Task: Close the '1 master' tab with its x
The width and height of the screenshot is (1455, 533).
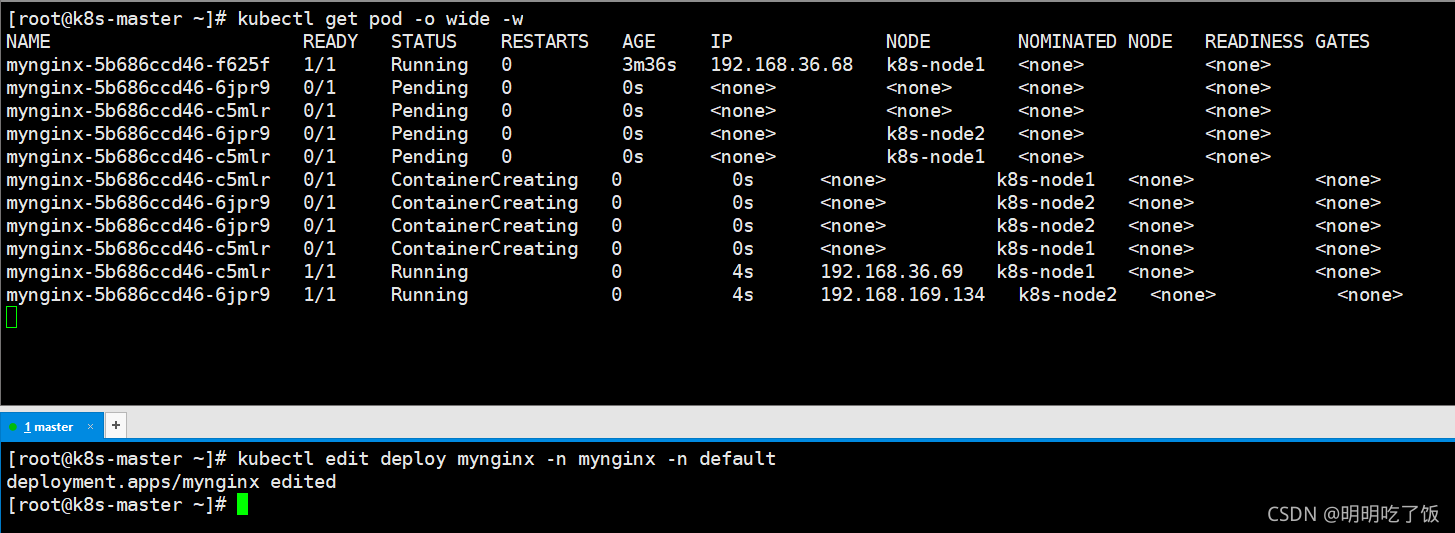Action: (90, 426)
